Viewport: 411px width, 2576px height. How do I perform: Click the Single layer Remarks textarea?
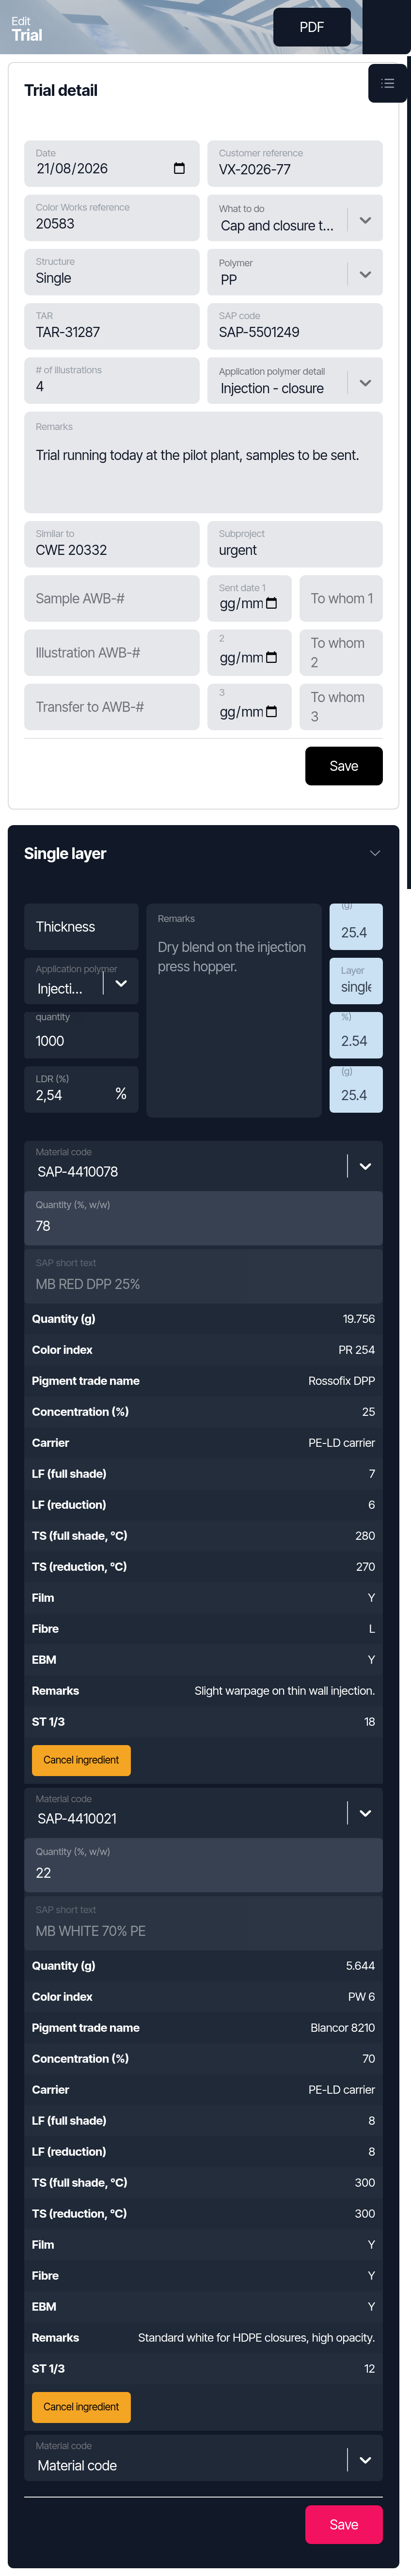pos(234,1010)
